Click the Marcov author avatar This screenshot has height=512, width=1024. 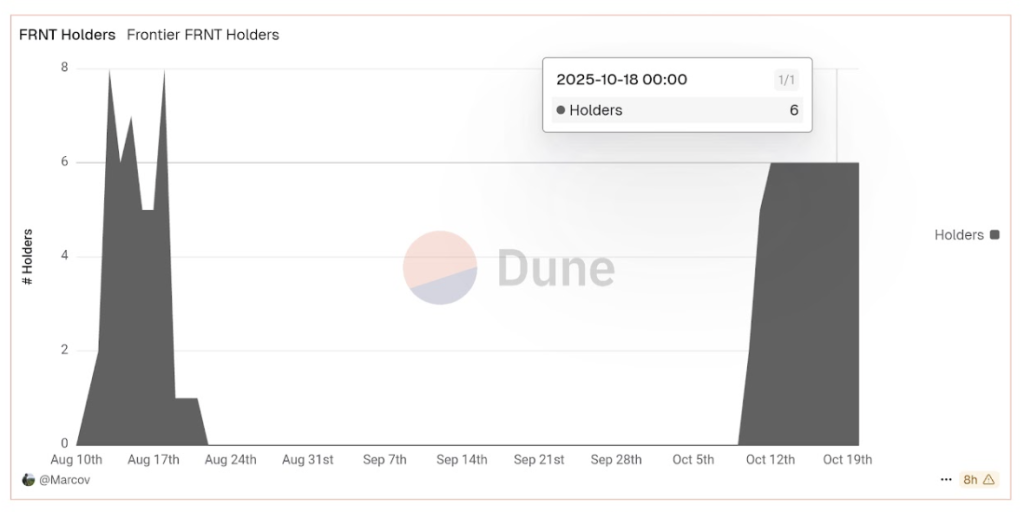click(28, 480)
